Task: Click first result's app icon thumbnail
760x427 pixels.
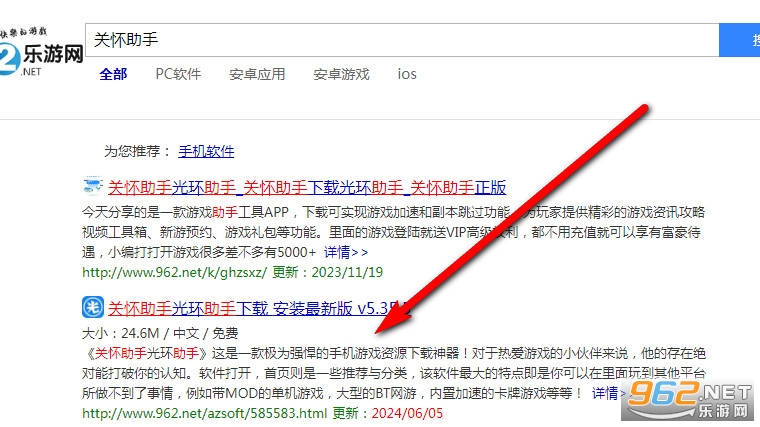Action: [92, 186]
